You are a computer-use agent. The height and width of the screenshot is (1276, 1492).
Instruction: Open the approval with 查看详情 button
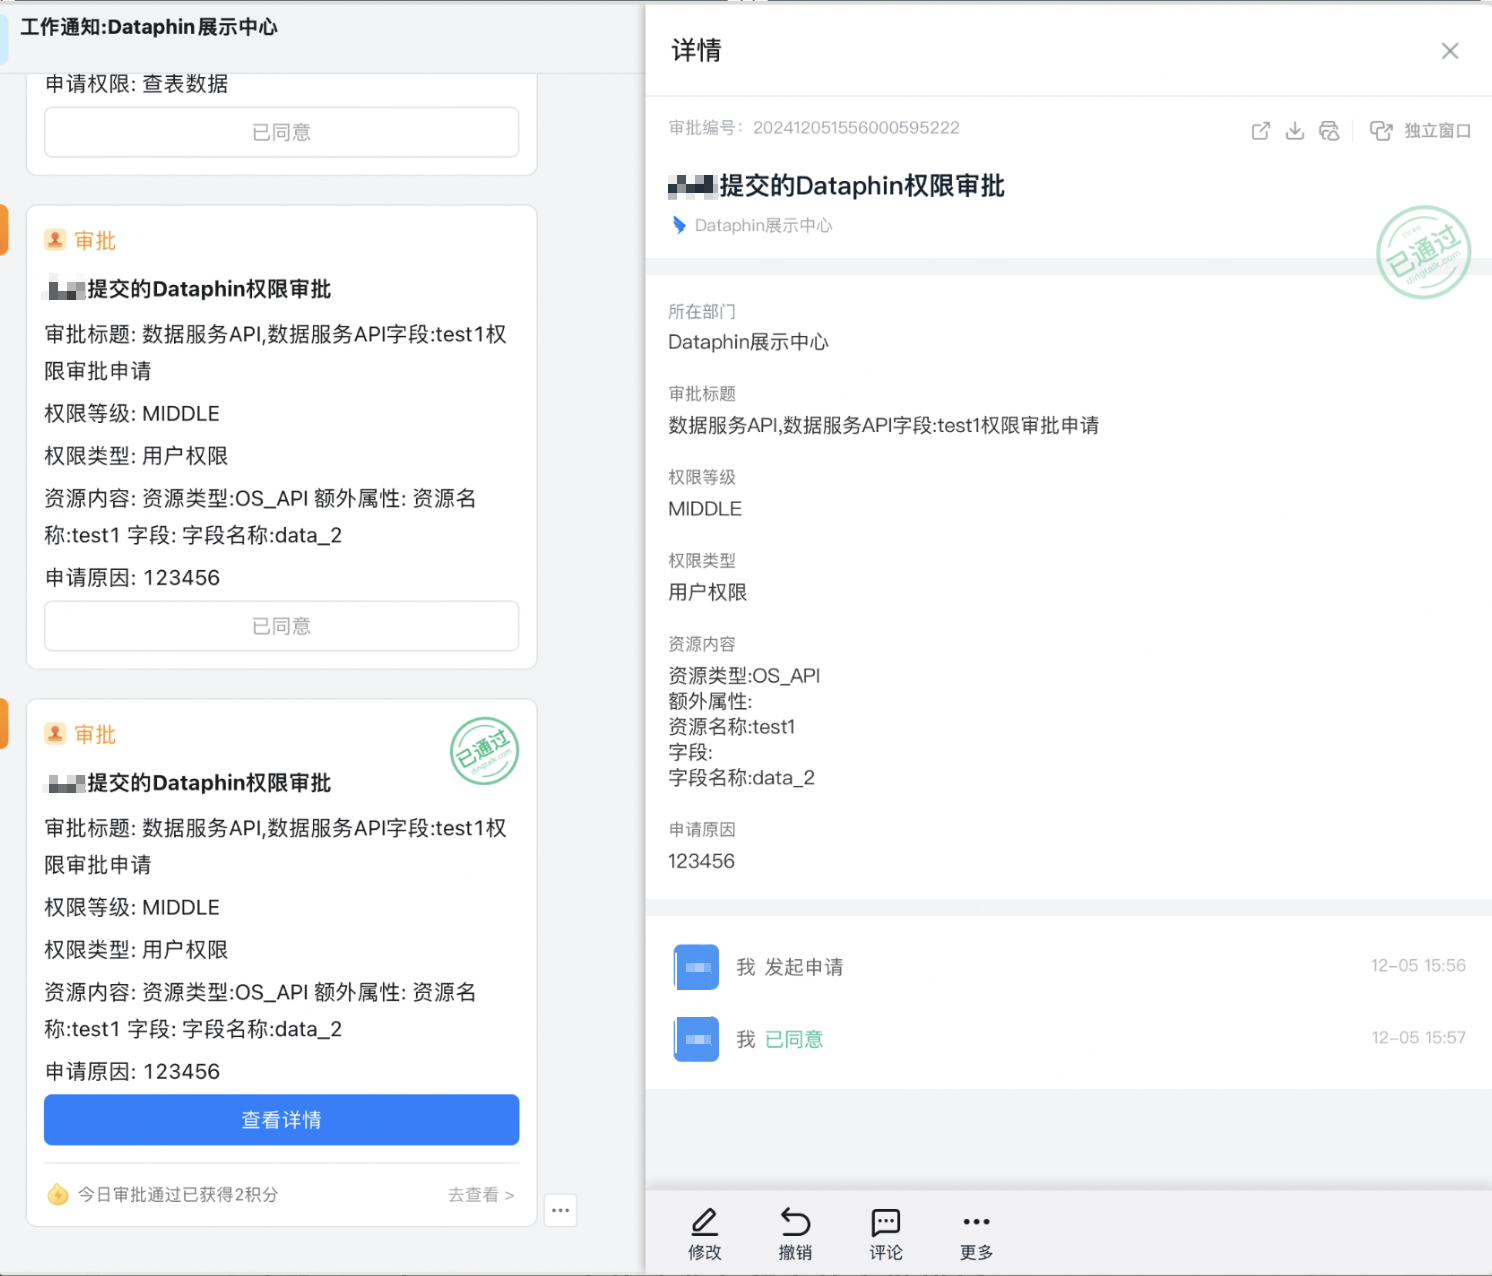(x=282, y=1120)
